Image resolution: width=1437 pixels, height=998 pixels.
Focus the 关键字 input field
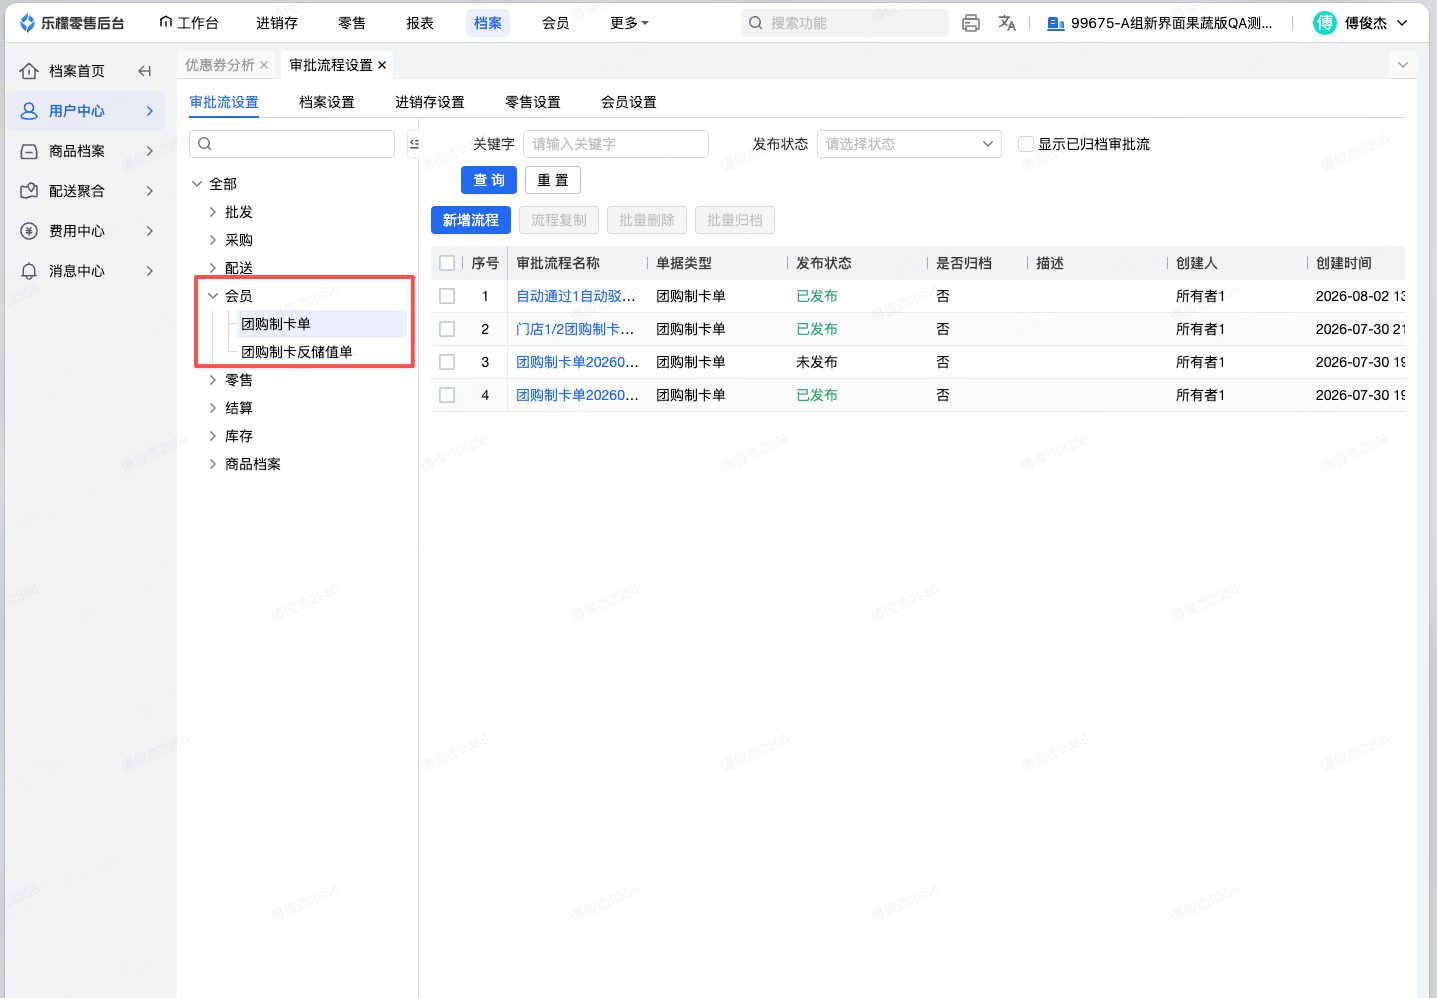coord(616,144)
